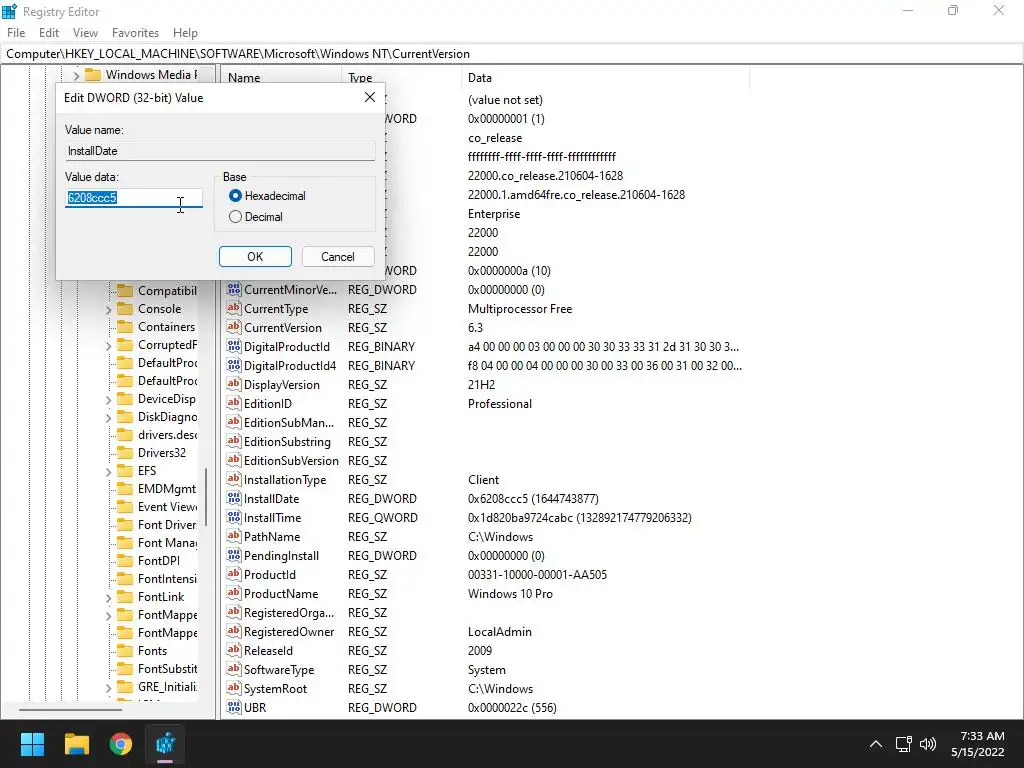Open the View menu

85,33
